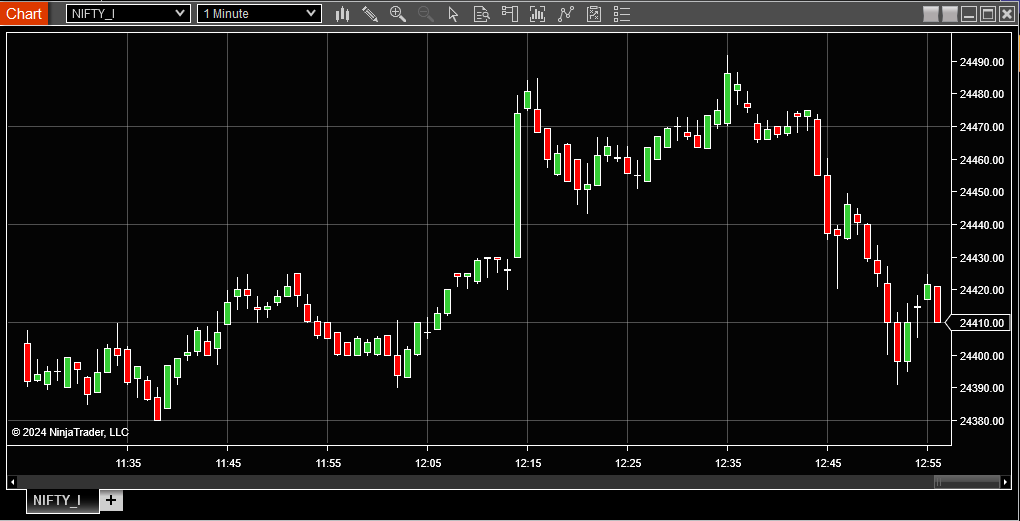Select the Drawing Tools pencil icon

(370, 14)
